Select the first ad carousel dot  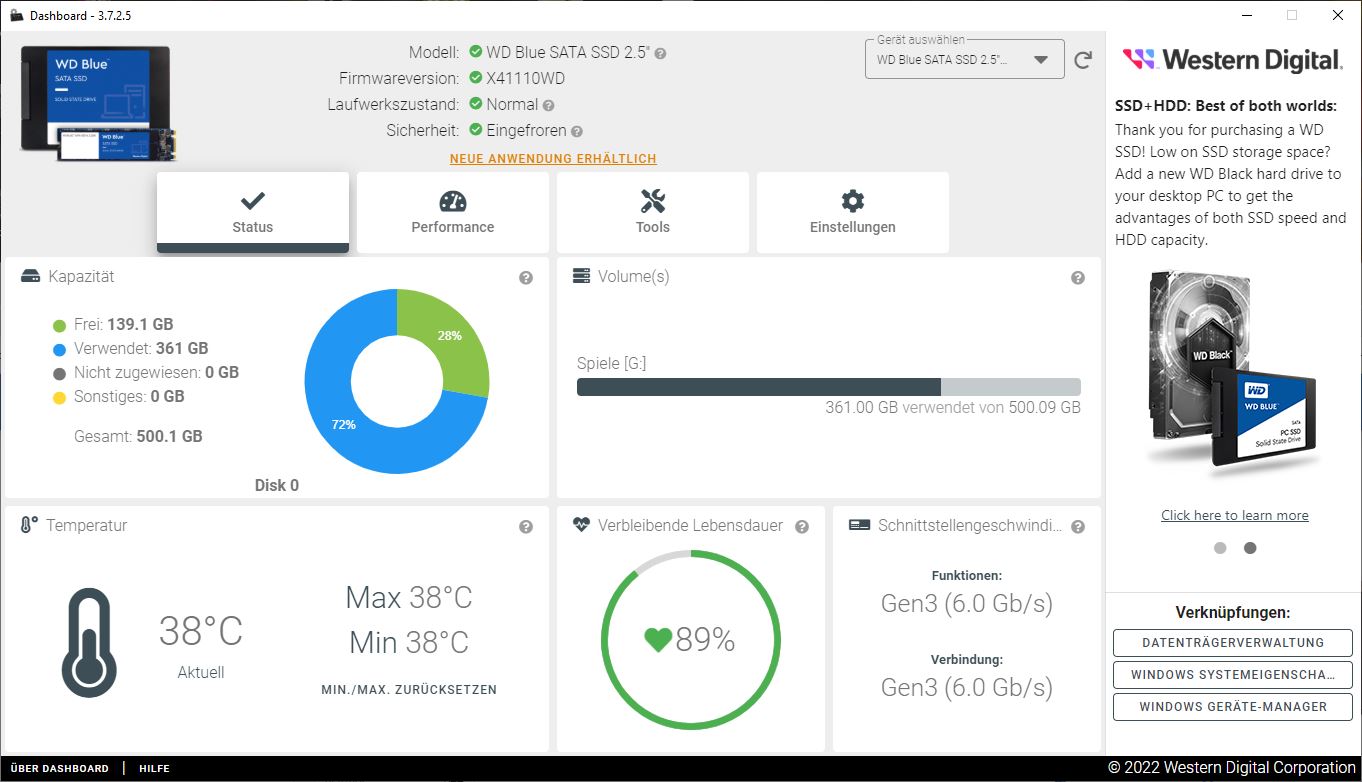click(x=1220, y=548)
